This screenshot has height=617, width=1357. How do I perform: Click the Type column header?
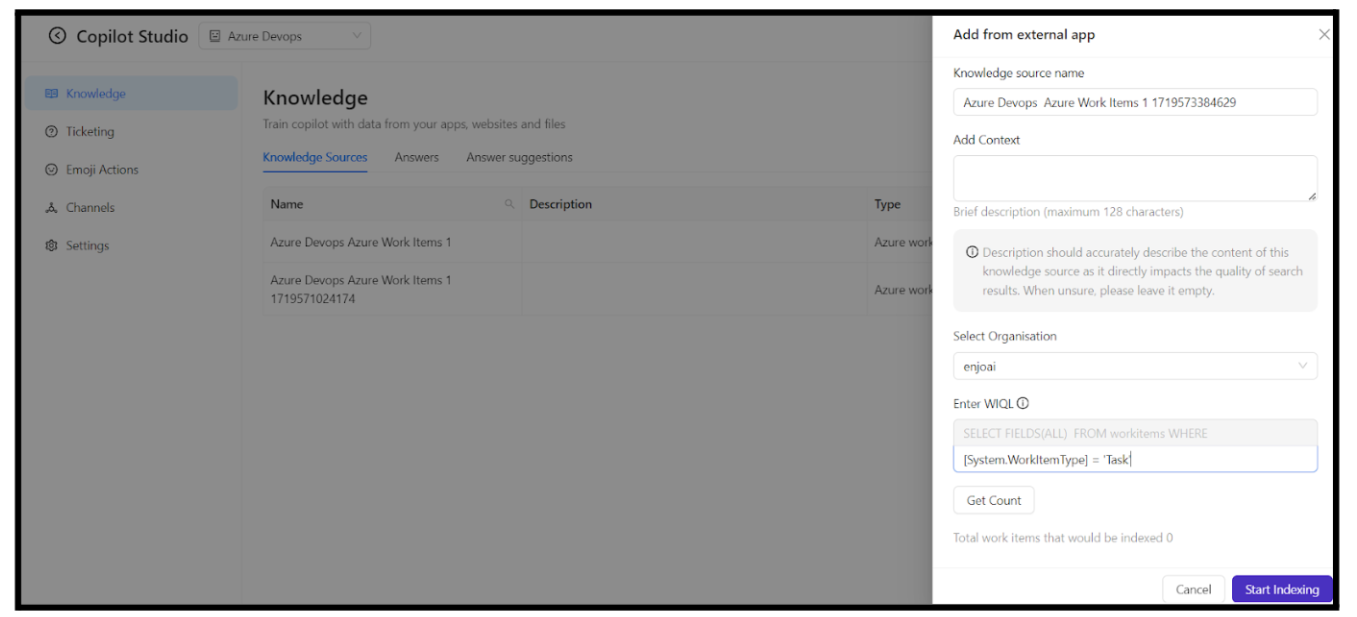887,204
